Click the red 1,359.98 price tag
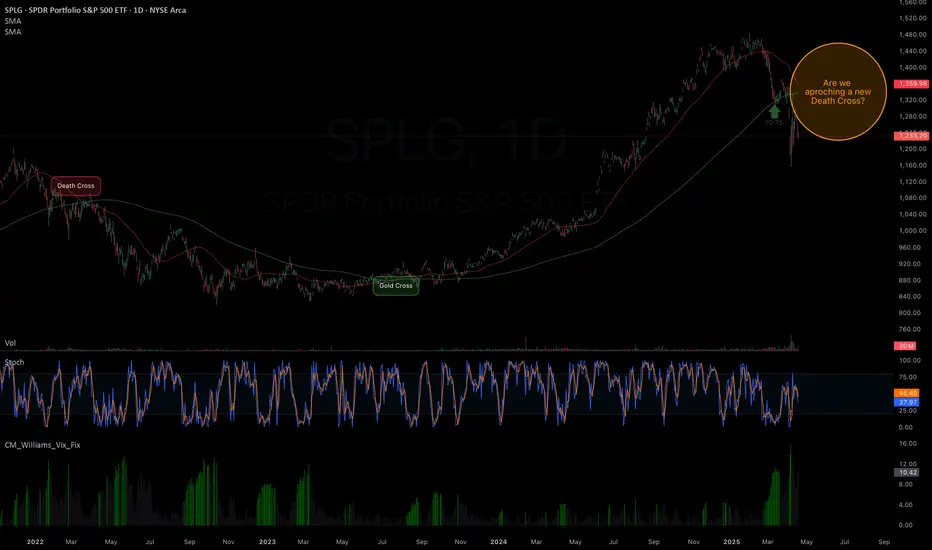The image size is (932, 550). click(x=912, y=84)
